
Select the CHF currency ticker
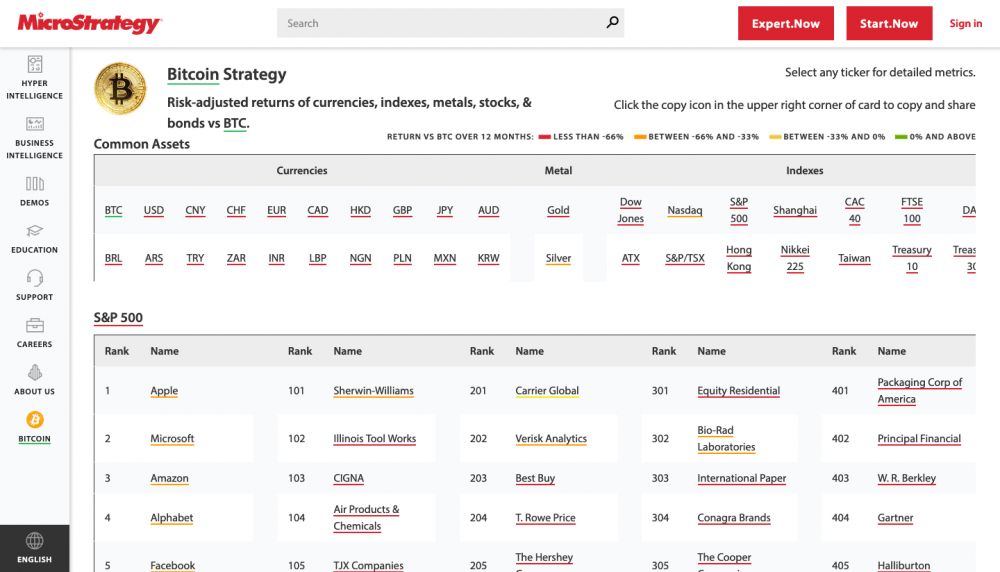[x=236, y=210]
